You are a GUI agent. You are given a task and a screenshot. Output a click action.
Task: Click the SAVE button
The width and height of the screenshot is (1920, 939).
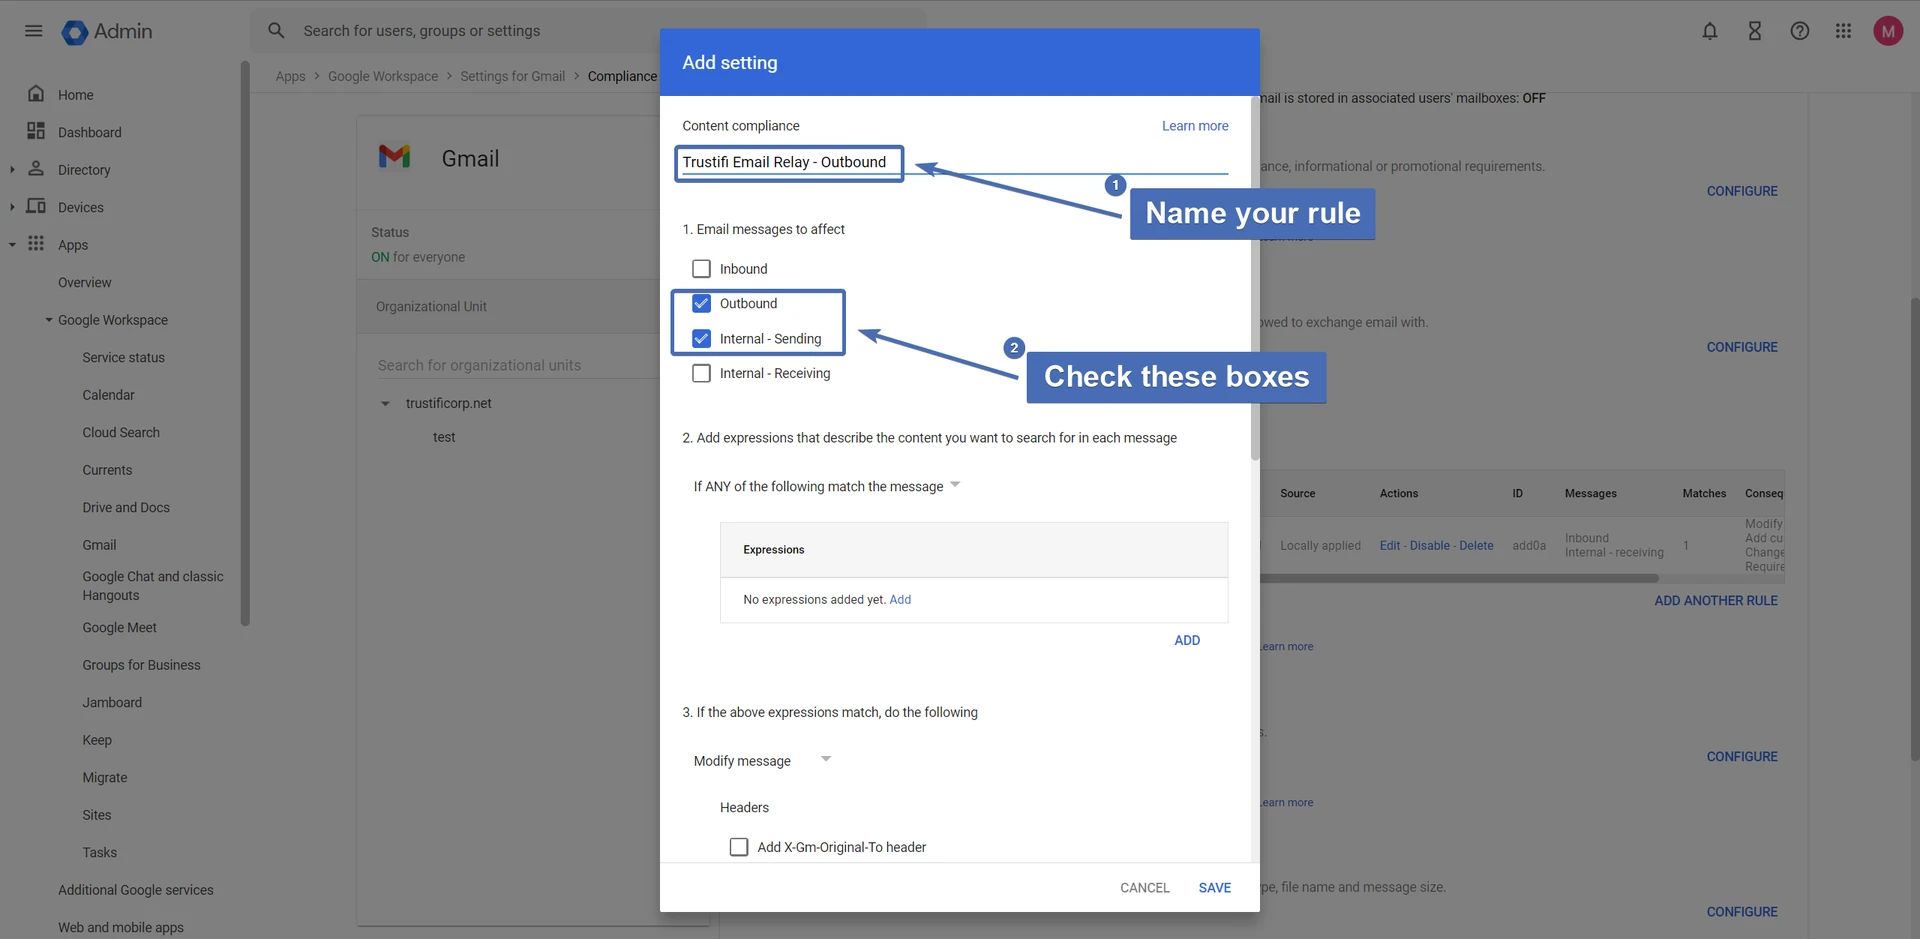pyautogui.click(x=1214, y=887)
